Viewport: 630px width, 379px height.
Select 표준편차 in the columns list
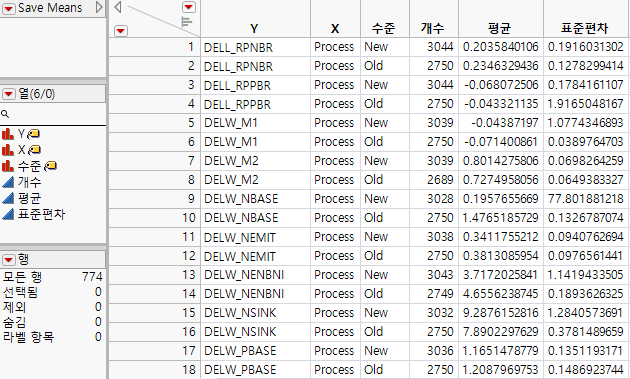tap(41, 214)
